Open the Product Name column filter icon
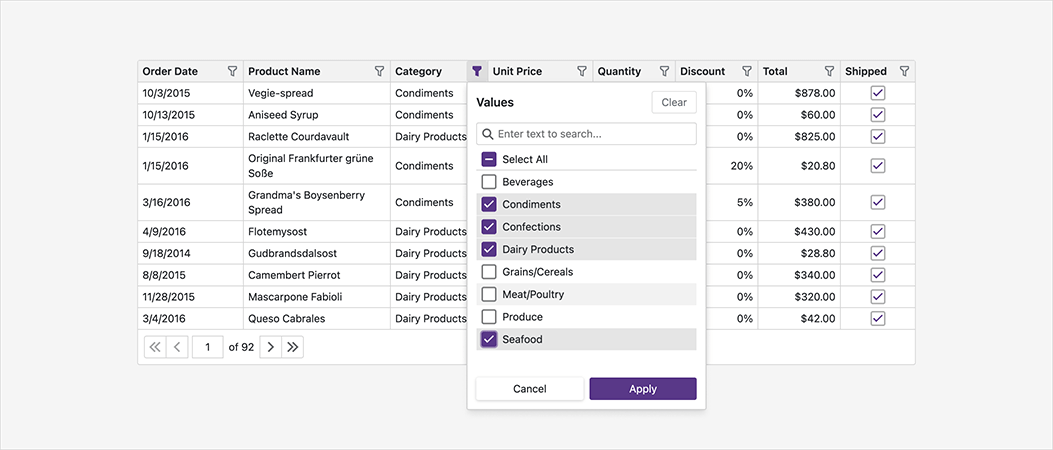This screenshot has height=450, width=1053. click(379, 72)
